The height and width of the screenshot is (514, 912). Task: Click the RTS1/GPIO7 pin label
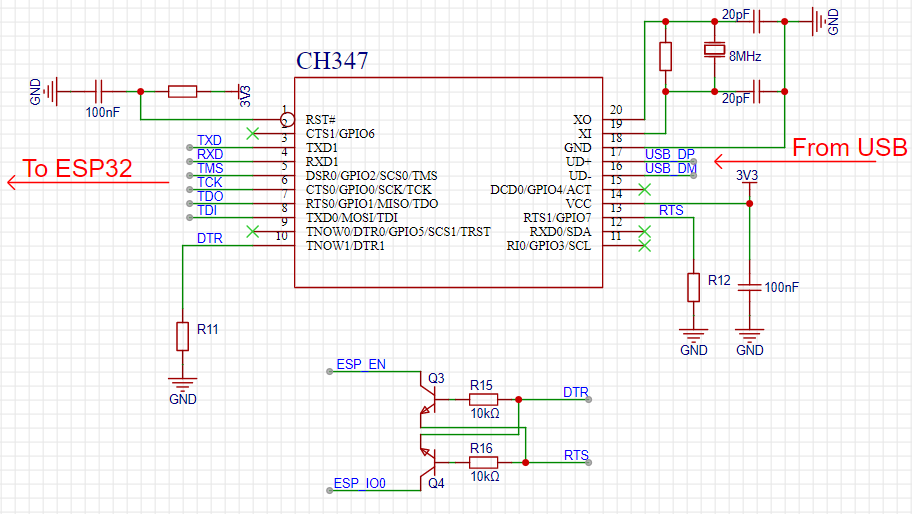point(557,217)
